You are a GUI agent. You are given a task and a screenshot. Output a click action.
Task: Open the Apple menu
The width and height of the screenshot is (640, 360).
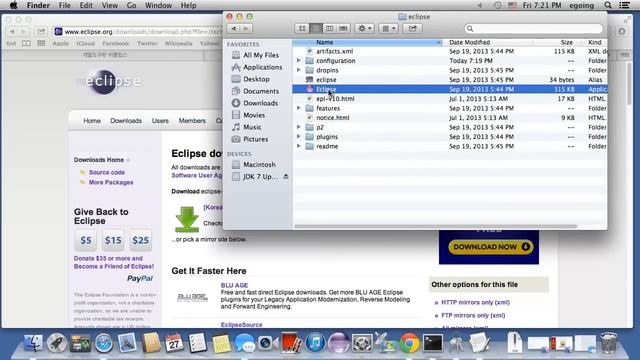click(x=13, y=5)
